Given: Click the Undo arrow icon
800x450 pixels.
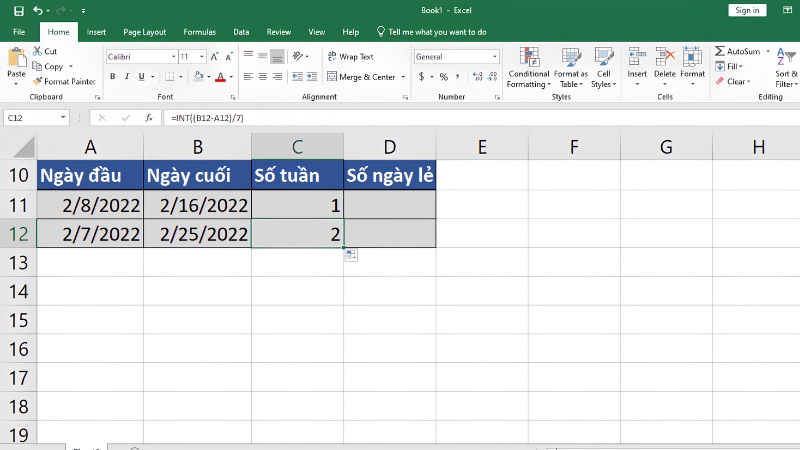Looking at the screenshot, I should (x=38, y=10).
